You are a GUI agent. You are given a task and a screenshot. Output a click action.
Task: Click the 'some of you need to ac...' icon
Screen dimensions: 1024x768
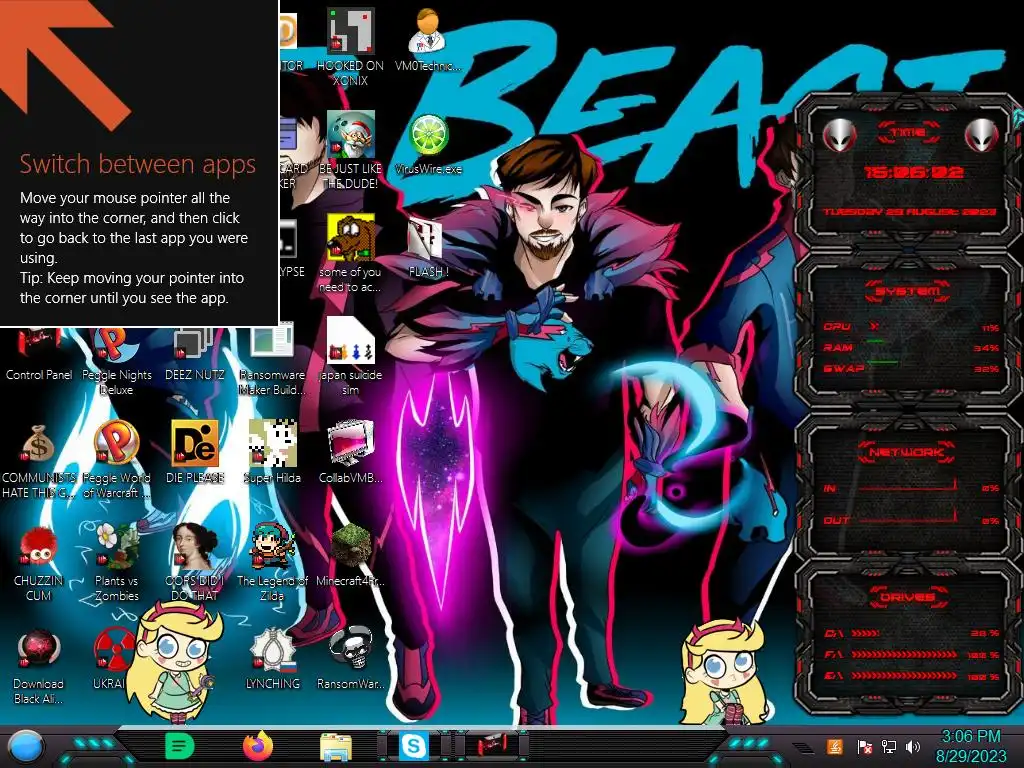click(x=350, y=253)
